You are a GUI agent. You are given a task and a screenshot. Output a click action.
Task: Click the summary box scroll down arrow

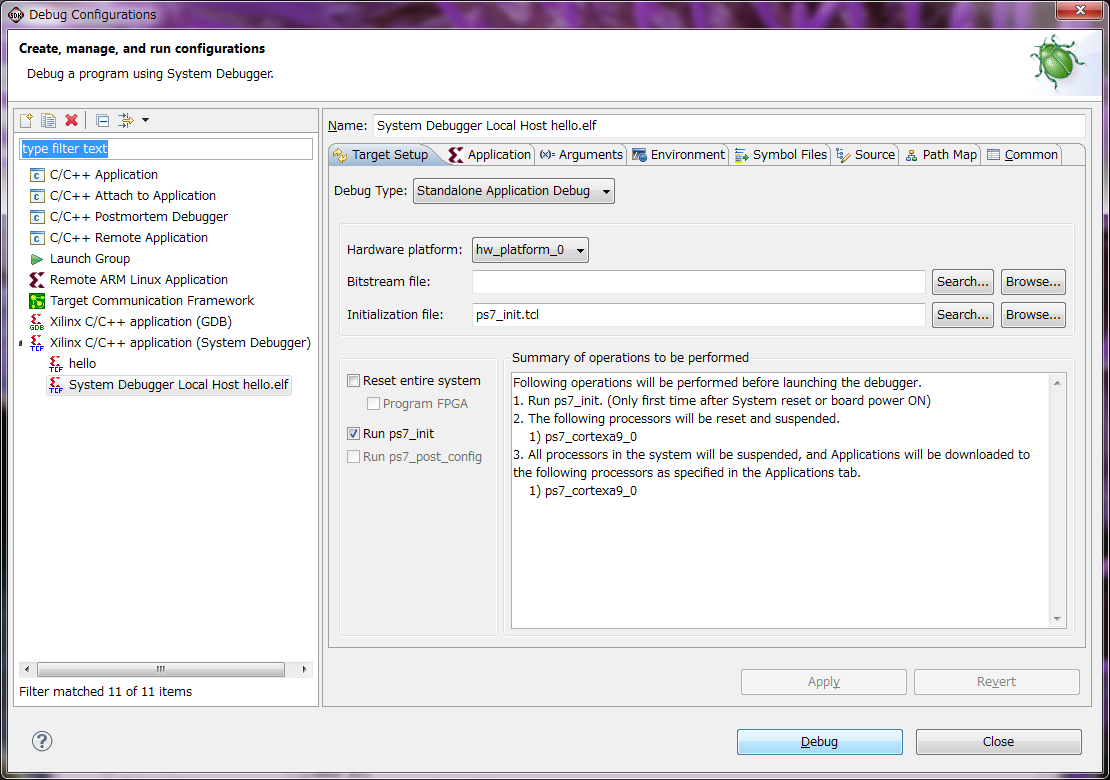point(1057,619)
